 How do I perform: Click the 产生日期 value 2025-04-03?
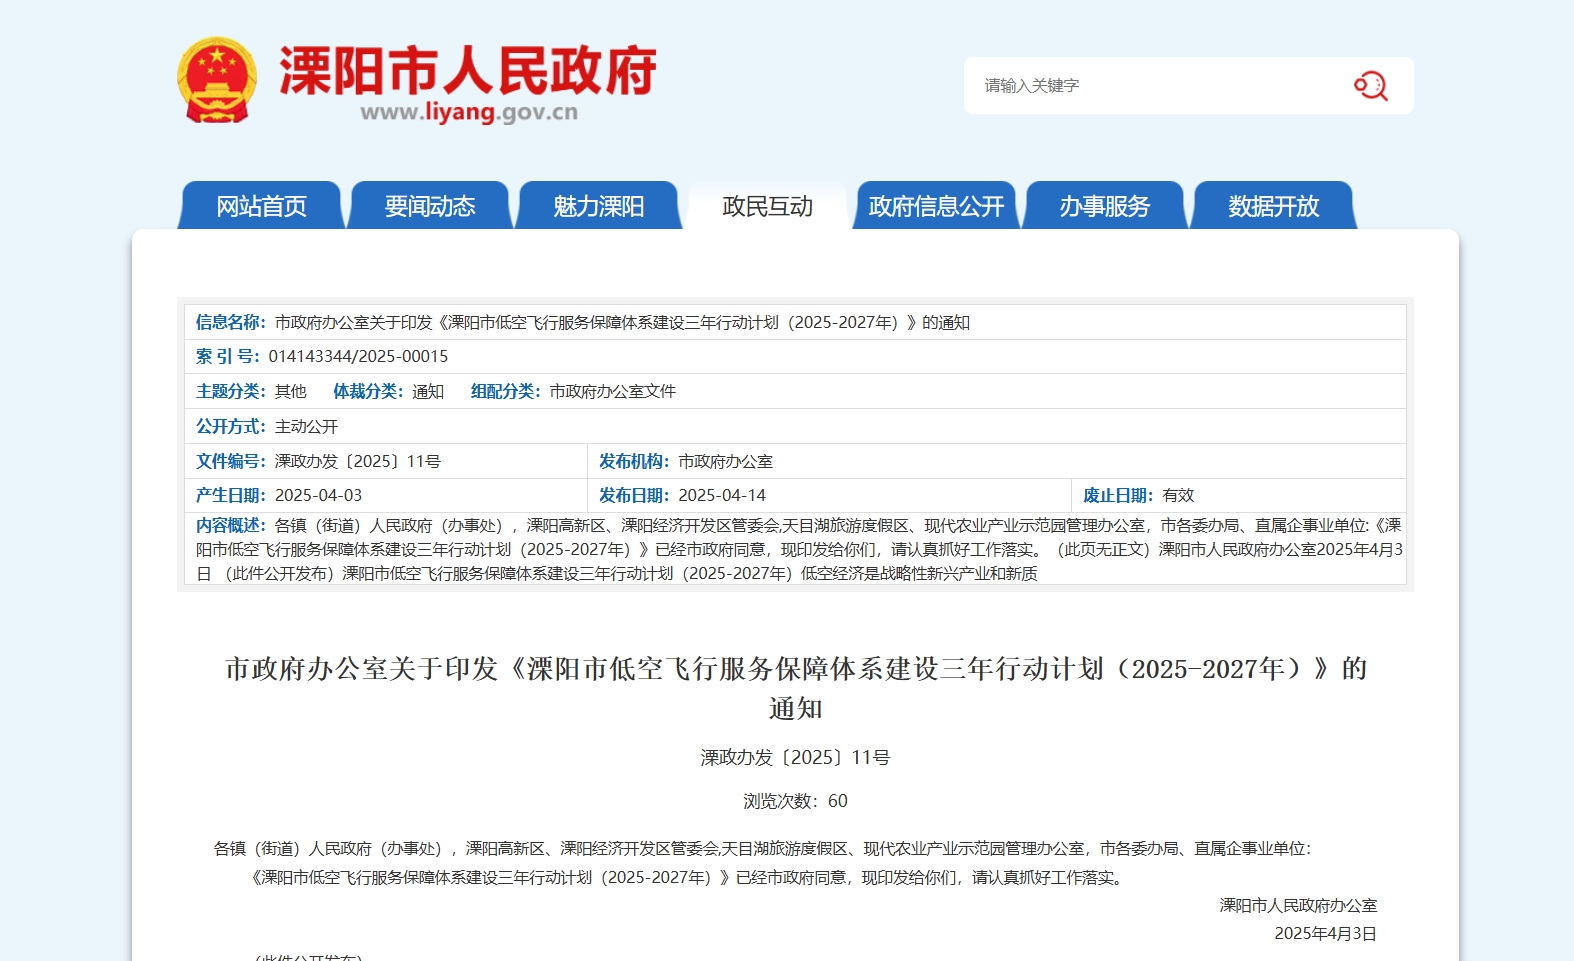tap(318, 495)
